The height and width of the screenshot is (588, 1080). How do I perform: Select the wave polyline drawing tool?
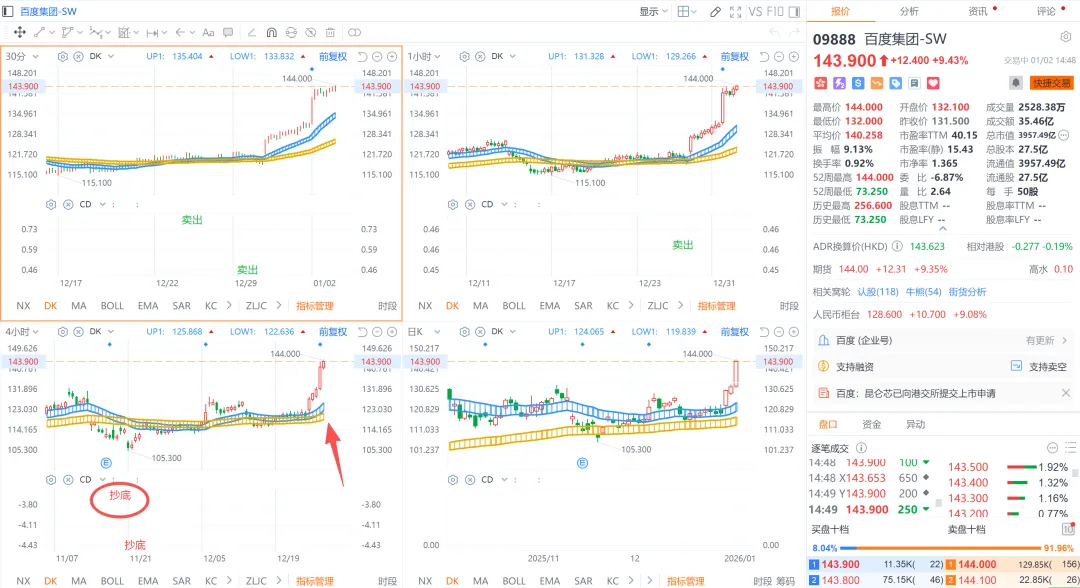pos(96,32)
